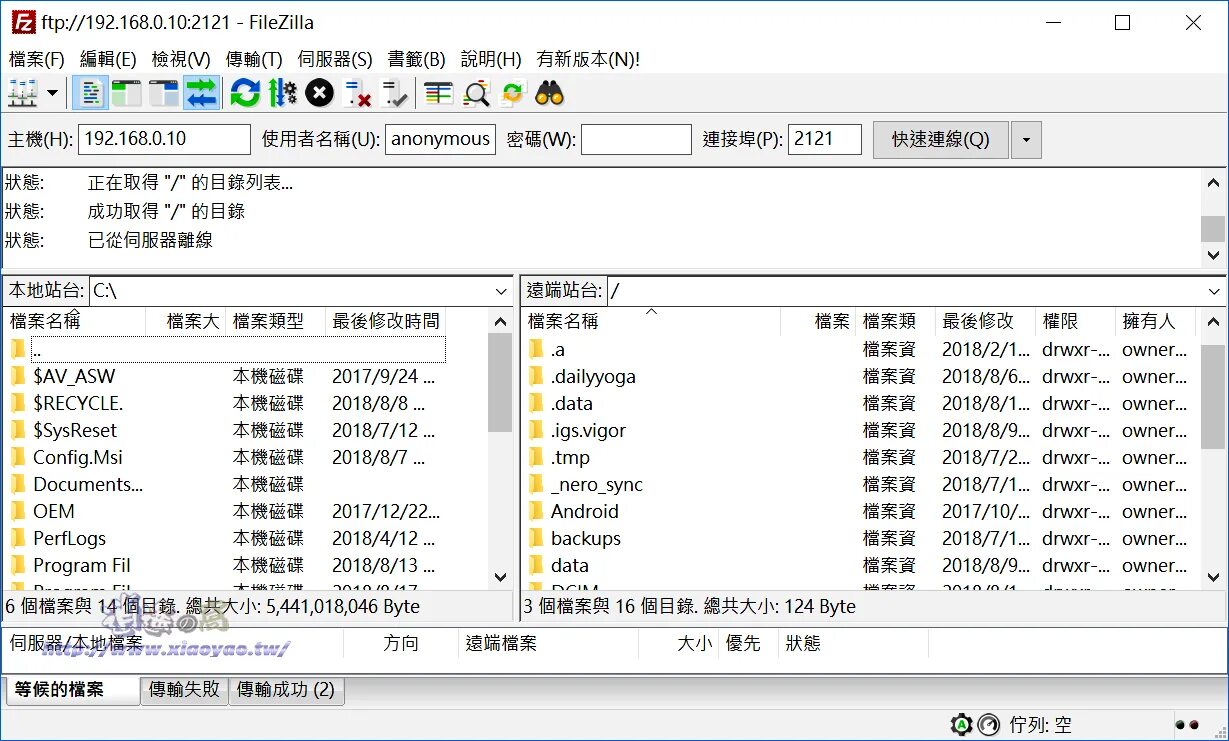1229x741 pixels.
Task: Refresh file and folder lists
Action: (245, 94)
